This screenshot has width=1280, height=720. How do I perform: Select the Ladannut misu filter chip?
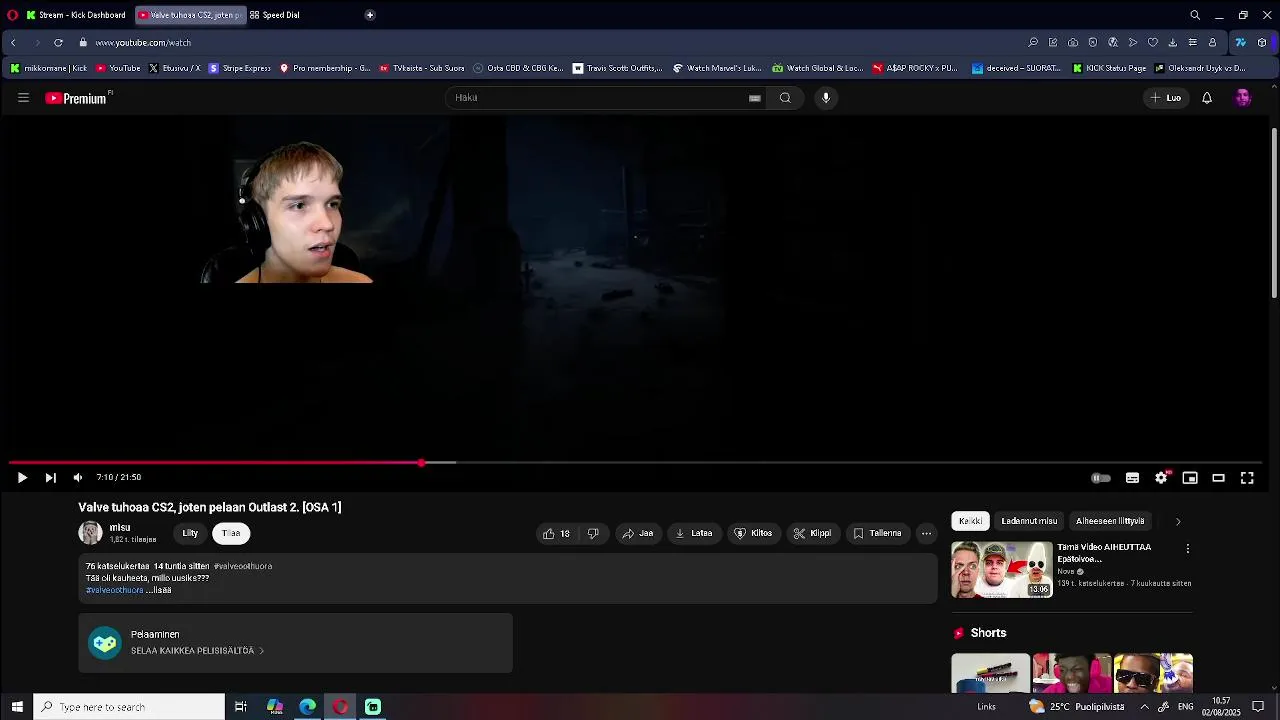[1029, 521]
